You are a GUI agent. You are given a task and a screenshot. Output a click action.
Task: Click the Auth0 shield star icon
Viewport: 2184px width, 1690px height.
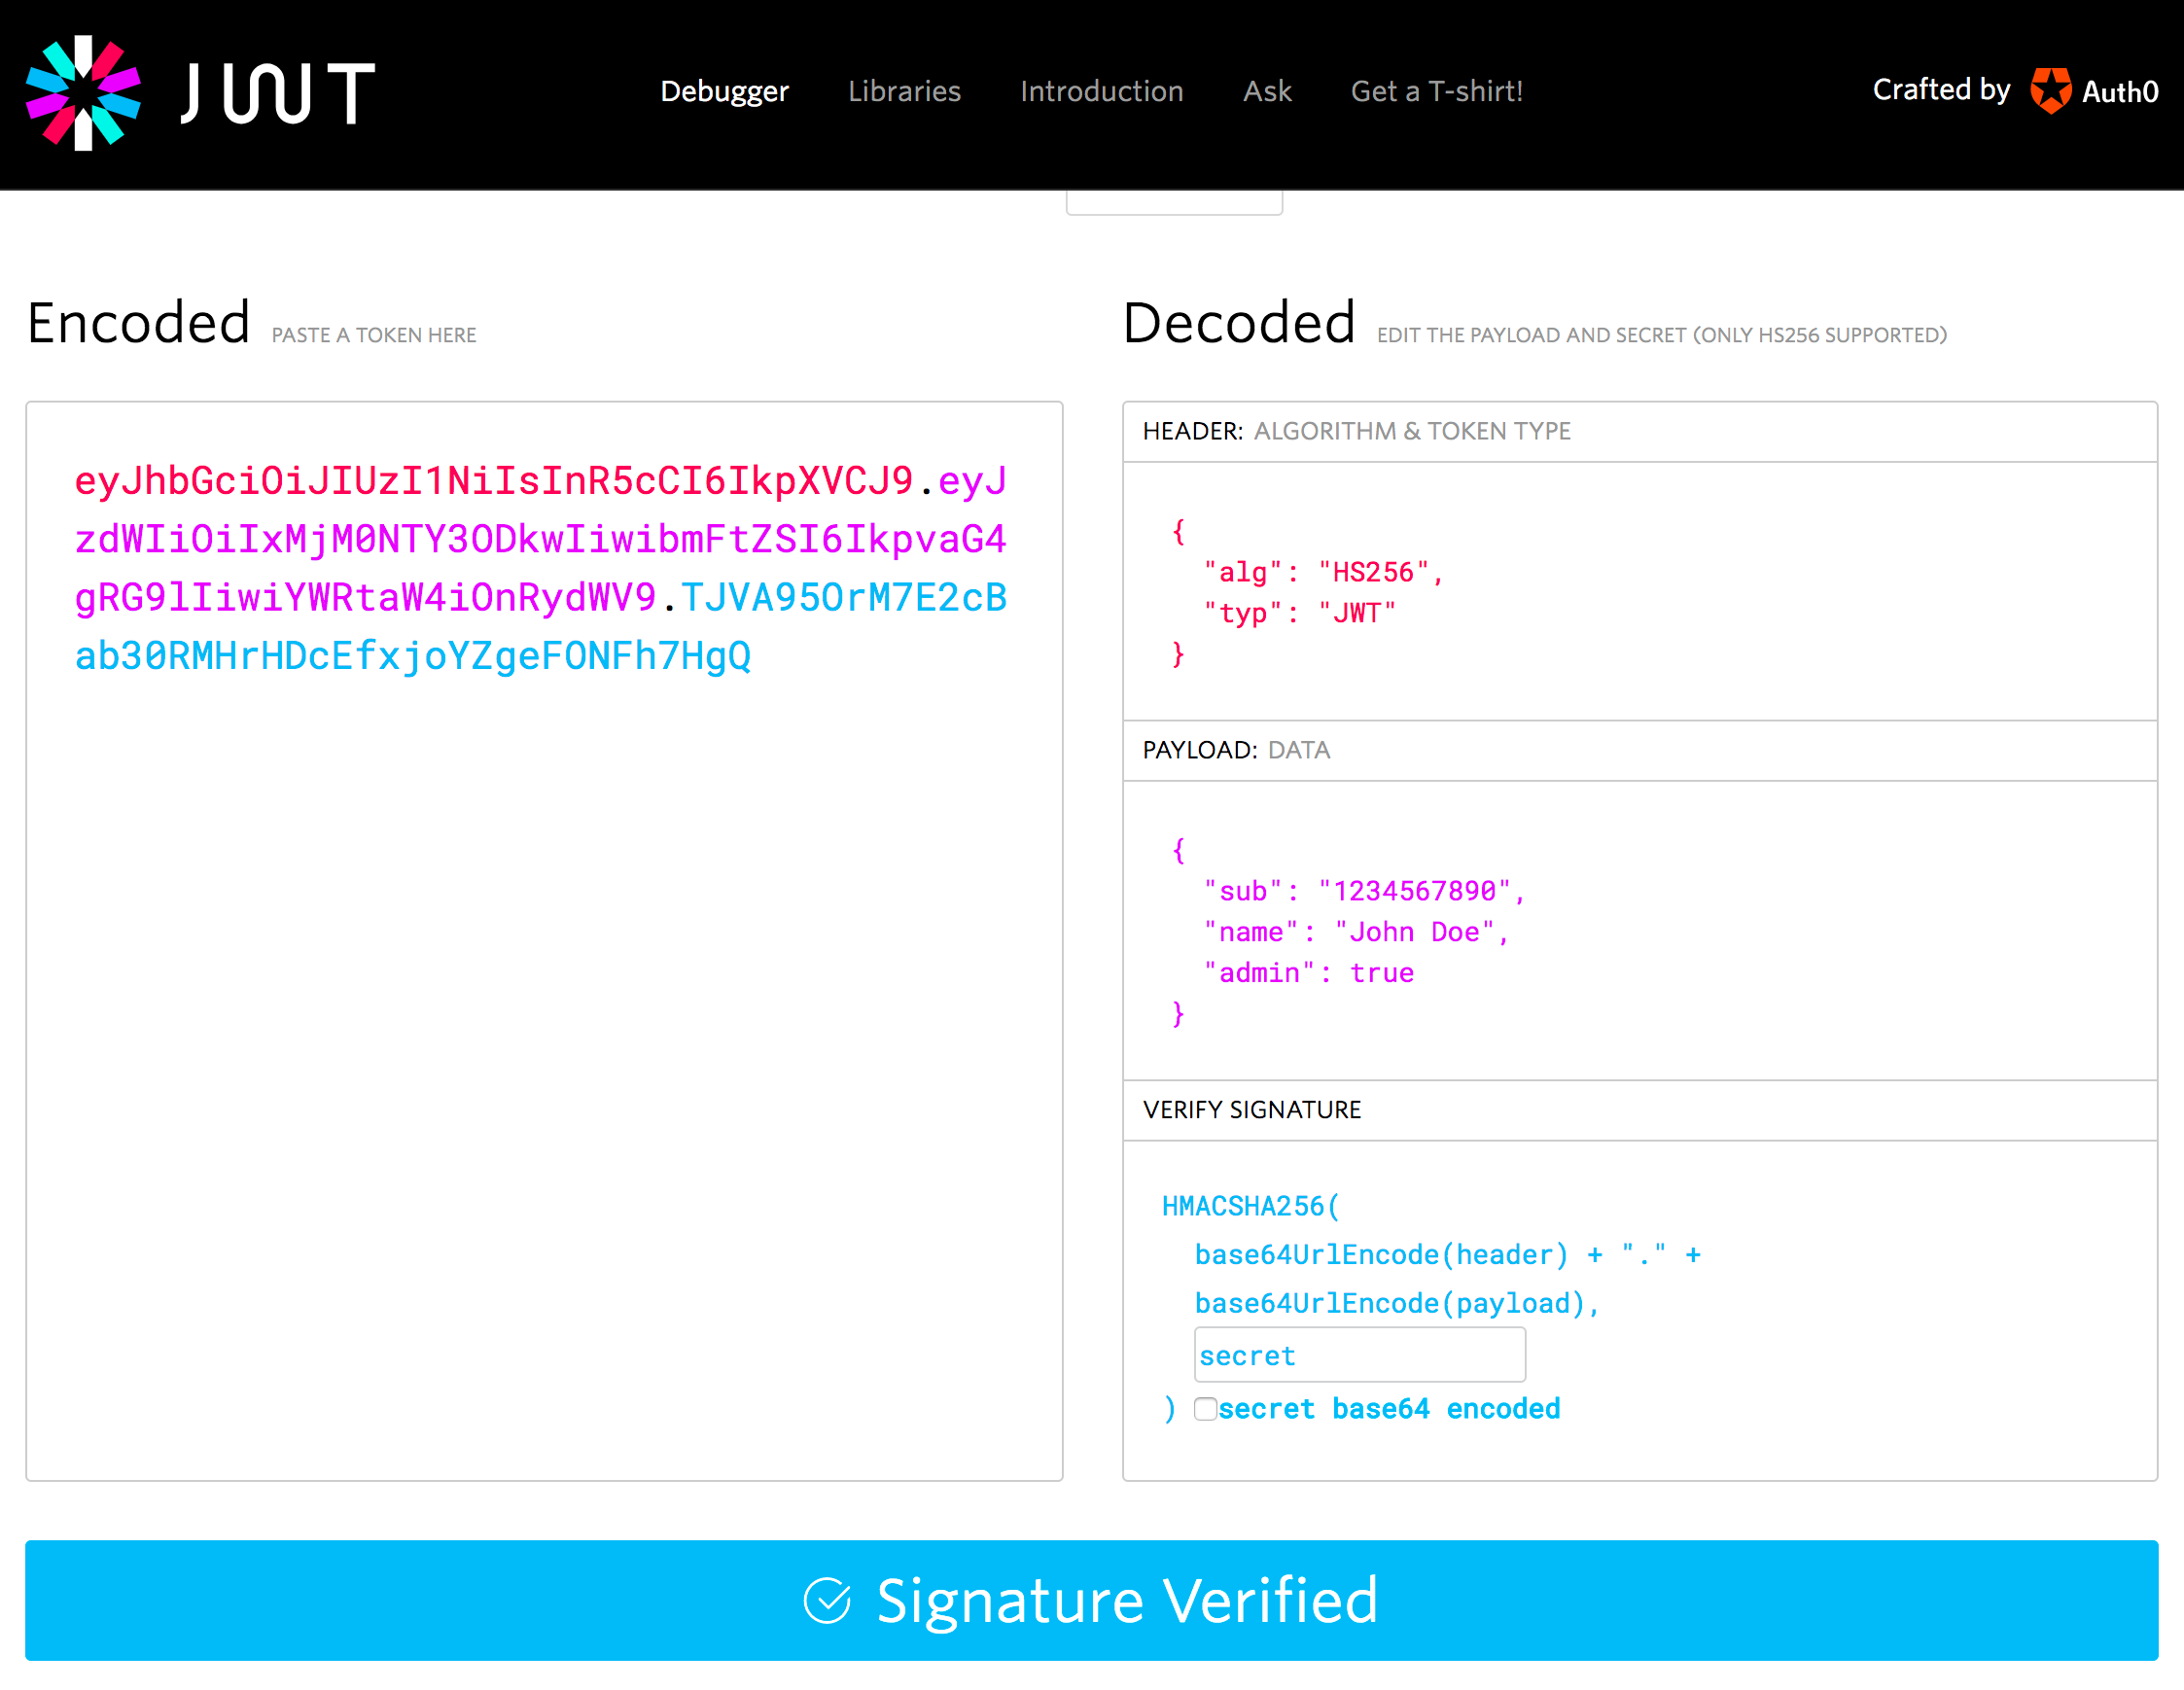click(x=2050, y=91)
